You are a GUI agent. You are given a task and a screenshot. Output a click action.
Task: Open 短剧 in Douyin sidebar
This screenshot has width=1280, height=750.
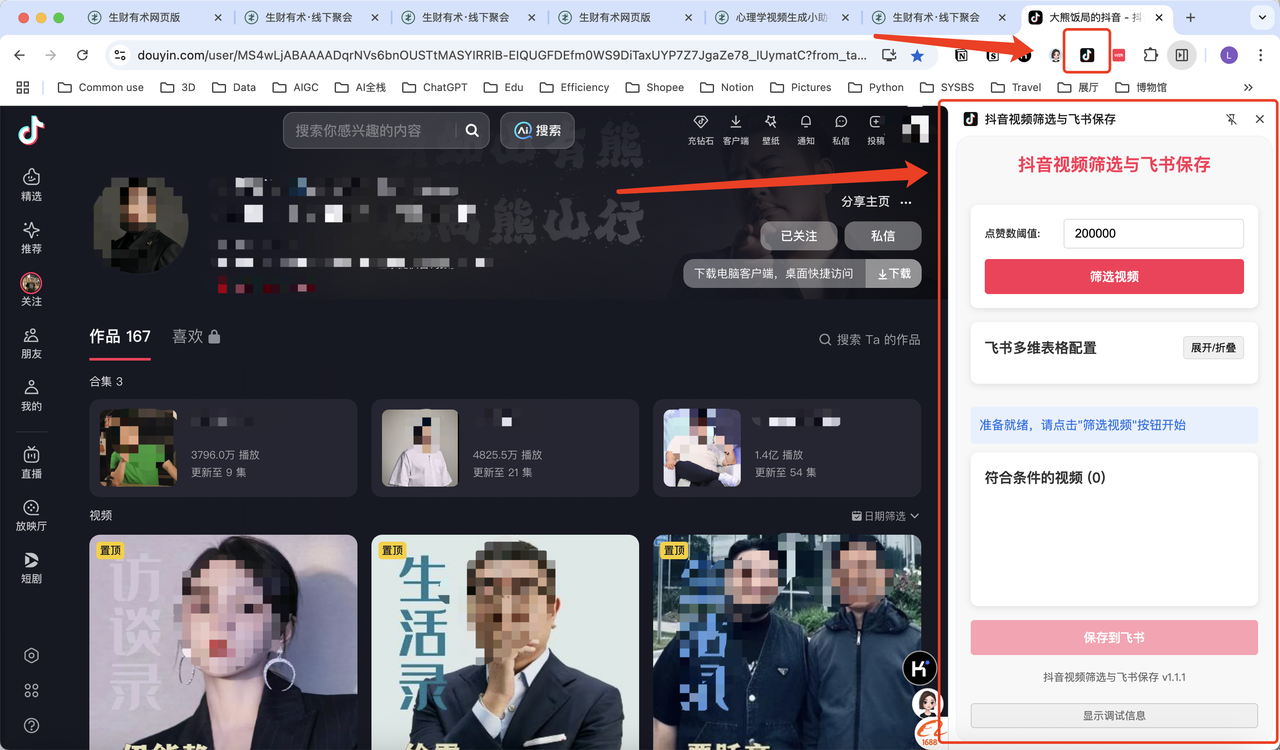[x=31, y=567]
